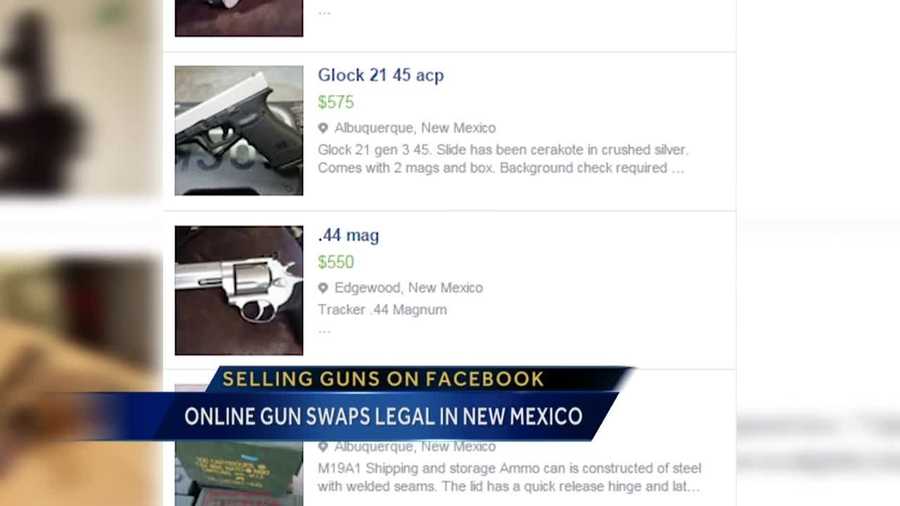900x506 pixels.
Task: Expand the truncated Glock 21 gen 3 description
Action: [677, 168]
